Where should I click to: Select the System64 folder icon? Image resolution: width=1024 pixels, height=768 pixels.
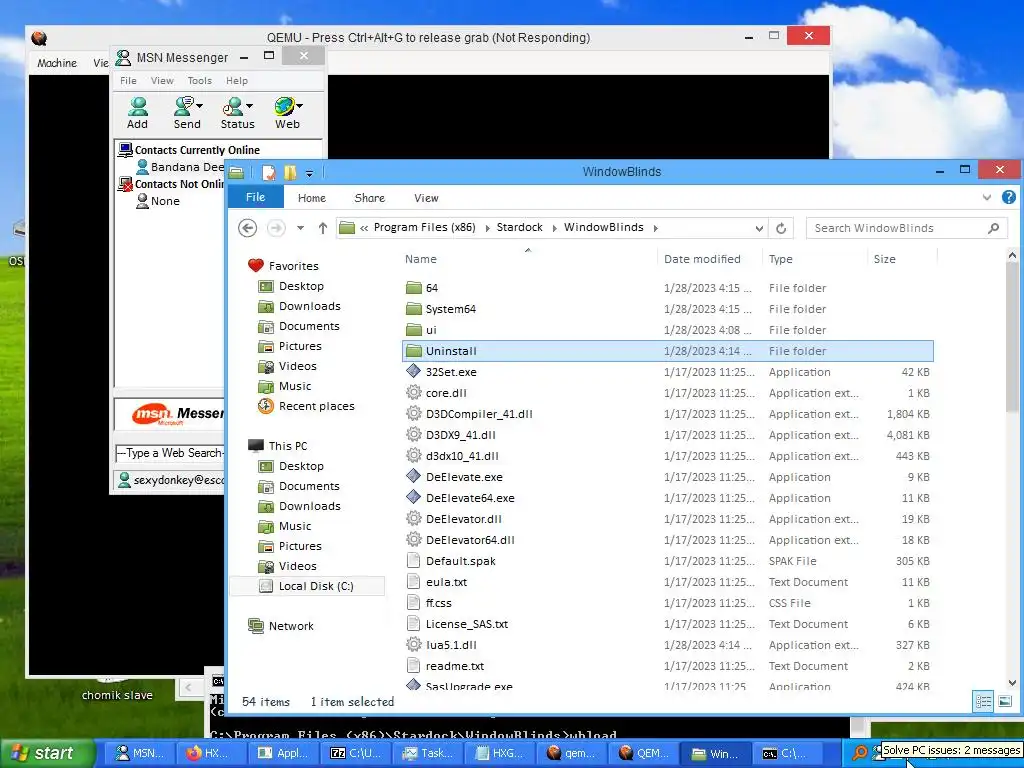point(413,308)
